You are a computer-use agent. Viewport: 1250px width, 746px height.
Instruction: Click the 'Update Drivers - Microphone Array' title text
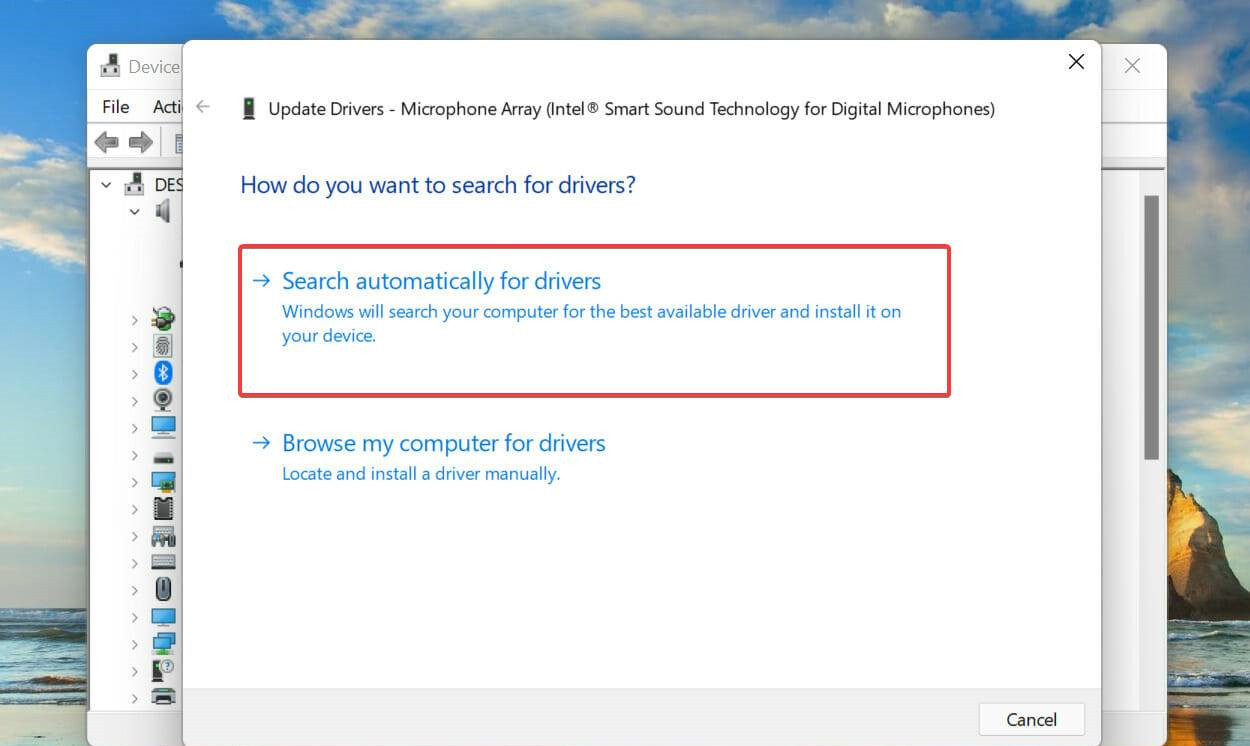click(x=632, y=109)
